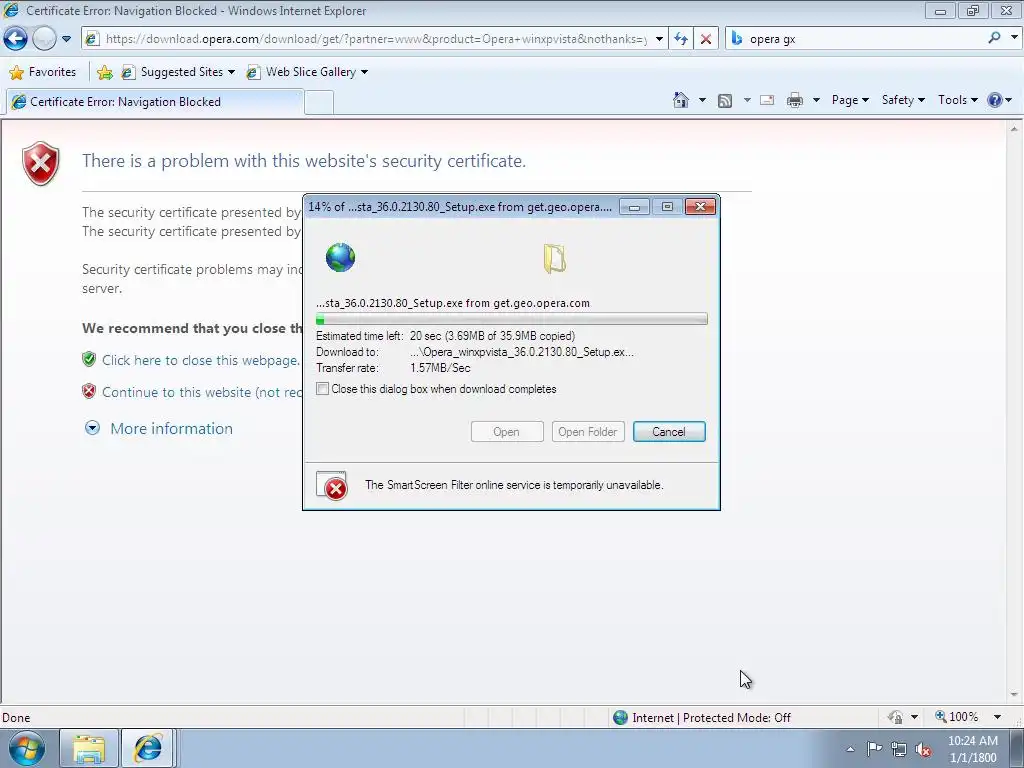Open the recent pages dropdown arrow
Image resolution: width=1024 pixels, height=768 pixels.
pyautogui.click(x=66, y=39)
